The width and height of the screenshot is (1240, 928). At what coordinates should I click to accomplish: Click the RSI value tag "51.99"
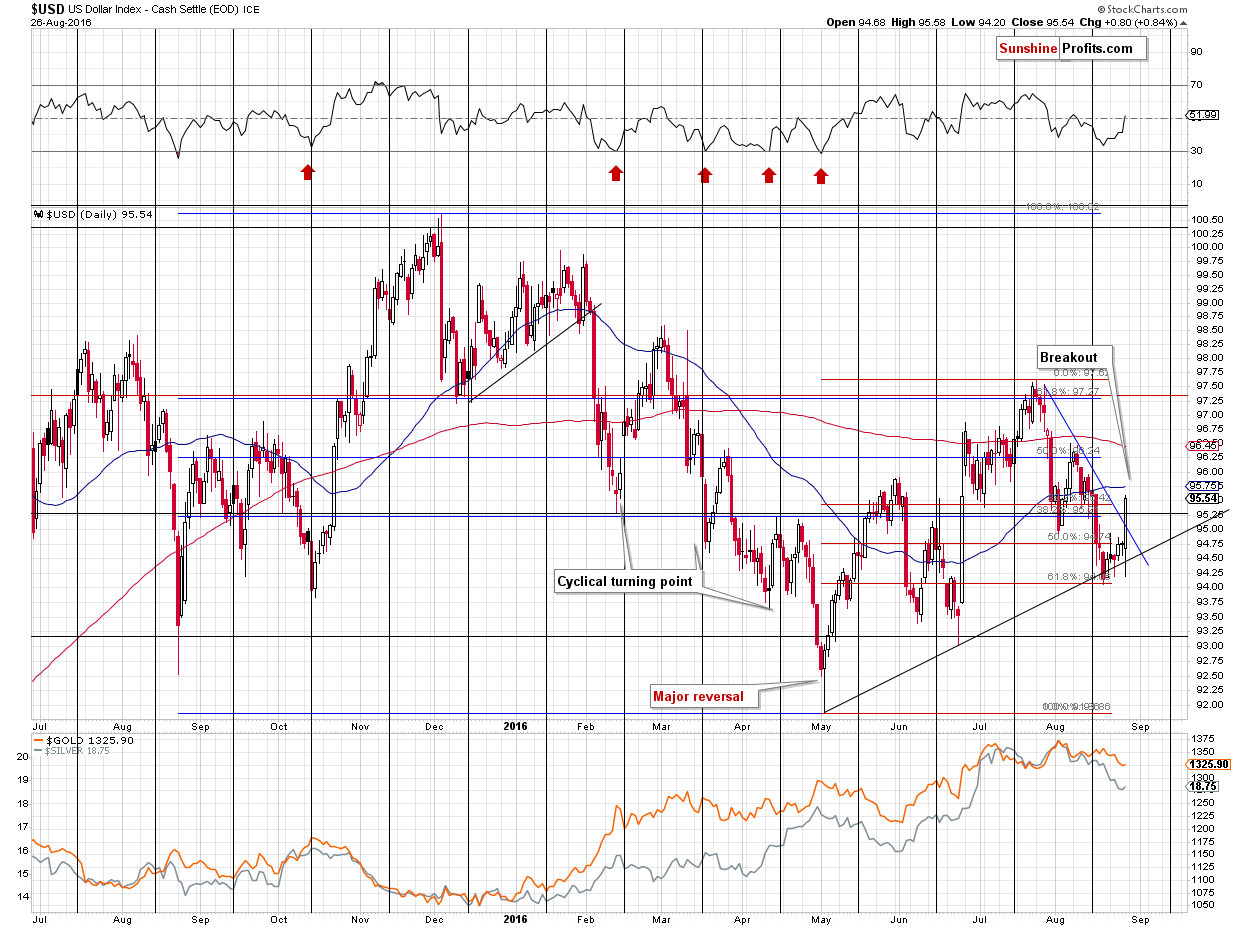click(1203, 116)
